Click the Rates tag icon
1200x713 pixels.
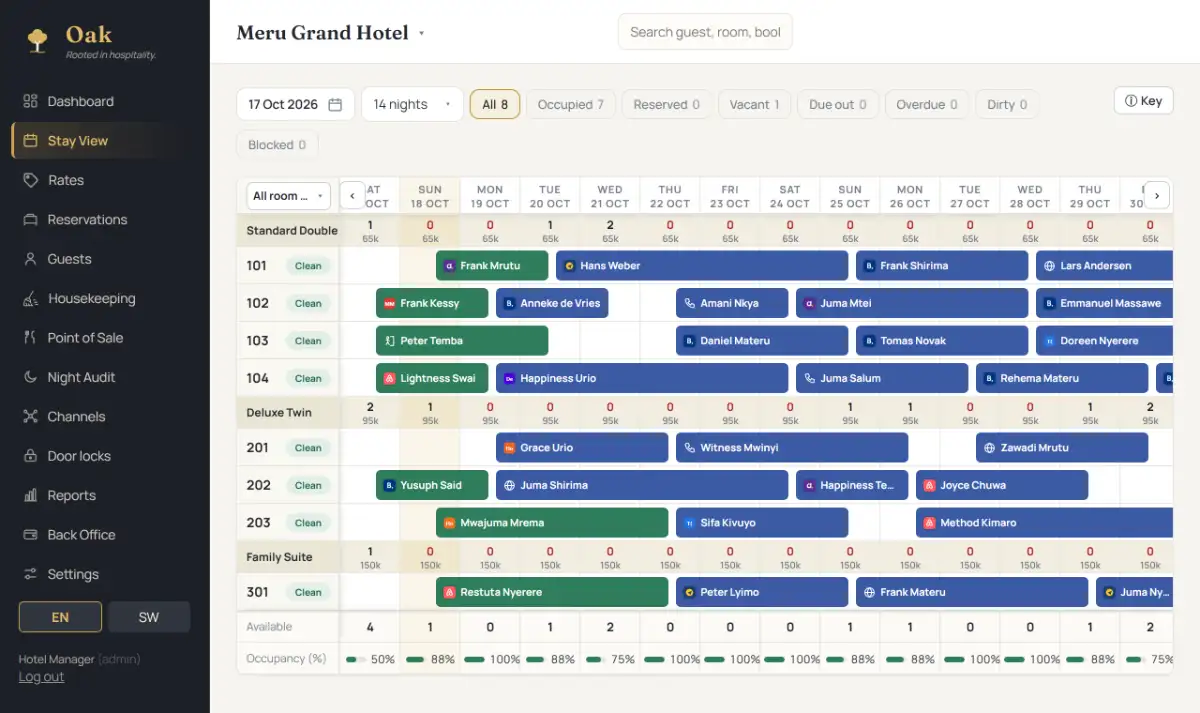coord(30,180)
